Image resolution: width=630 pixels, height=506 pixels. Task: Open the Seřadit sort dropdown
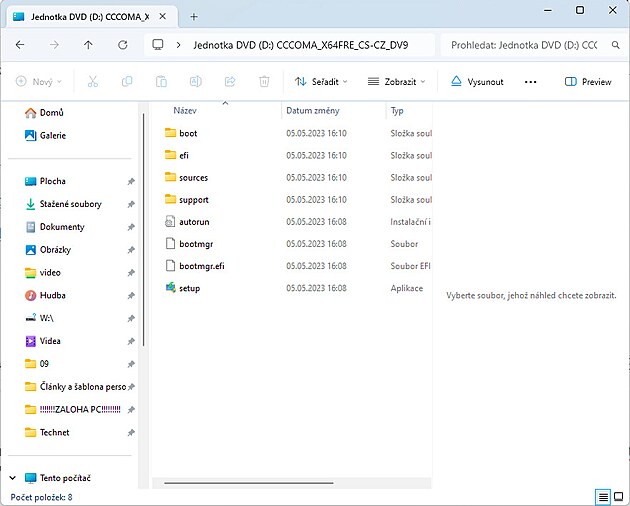320,82
